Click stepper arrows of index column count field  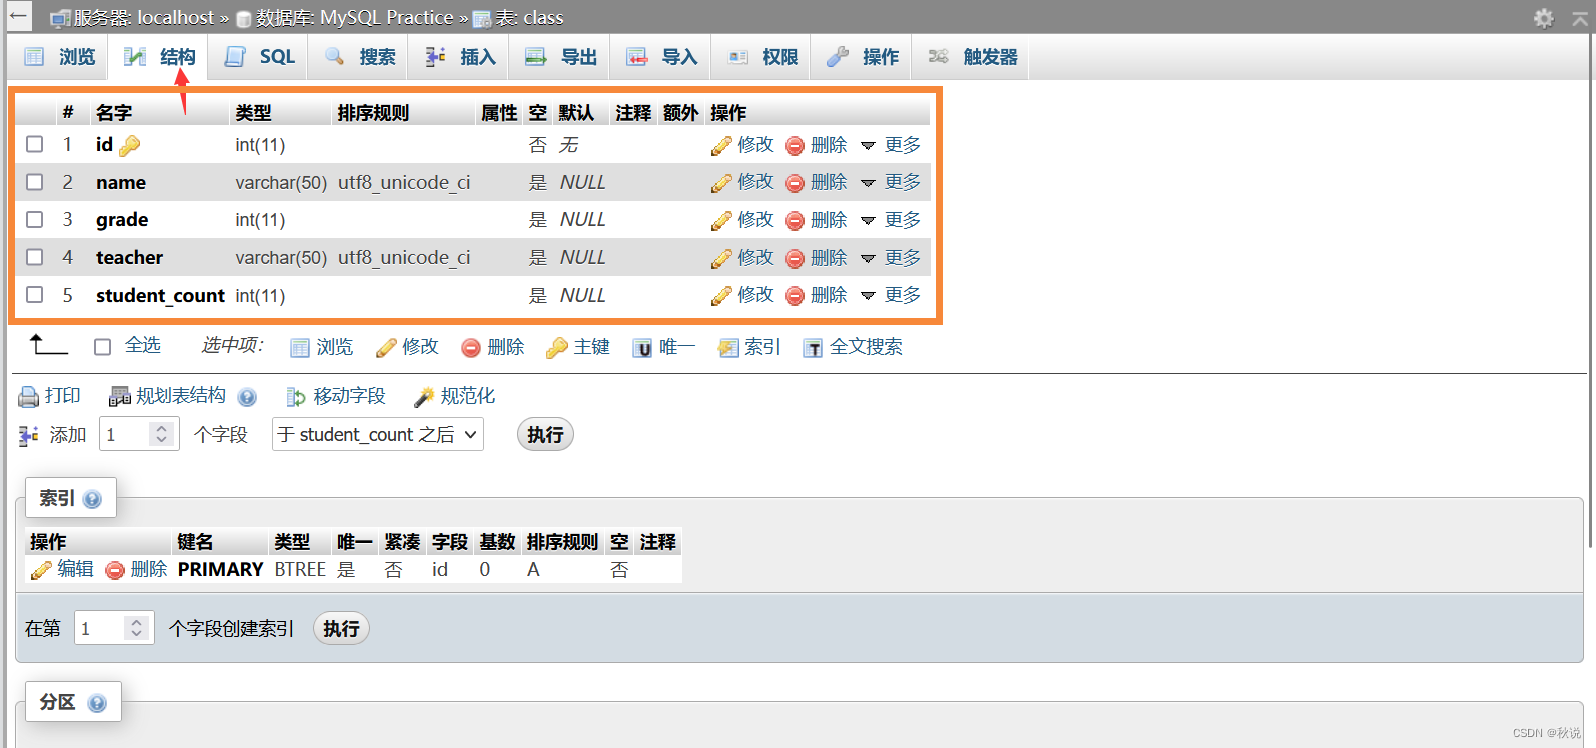point(136,628)
